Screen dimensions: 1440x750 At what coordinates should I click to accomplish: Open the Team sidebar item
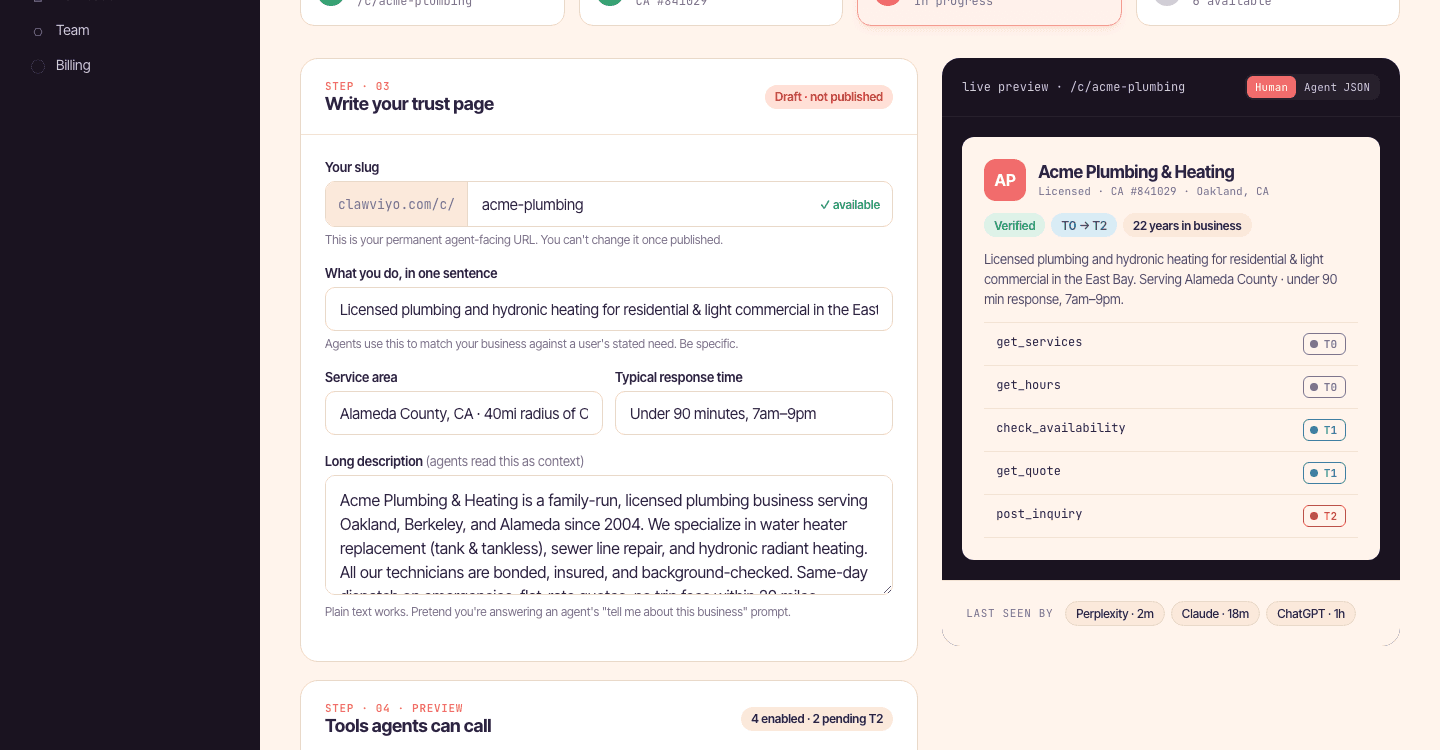click(130, 30)
